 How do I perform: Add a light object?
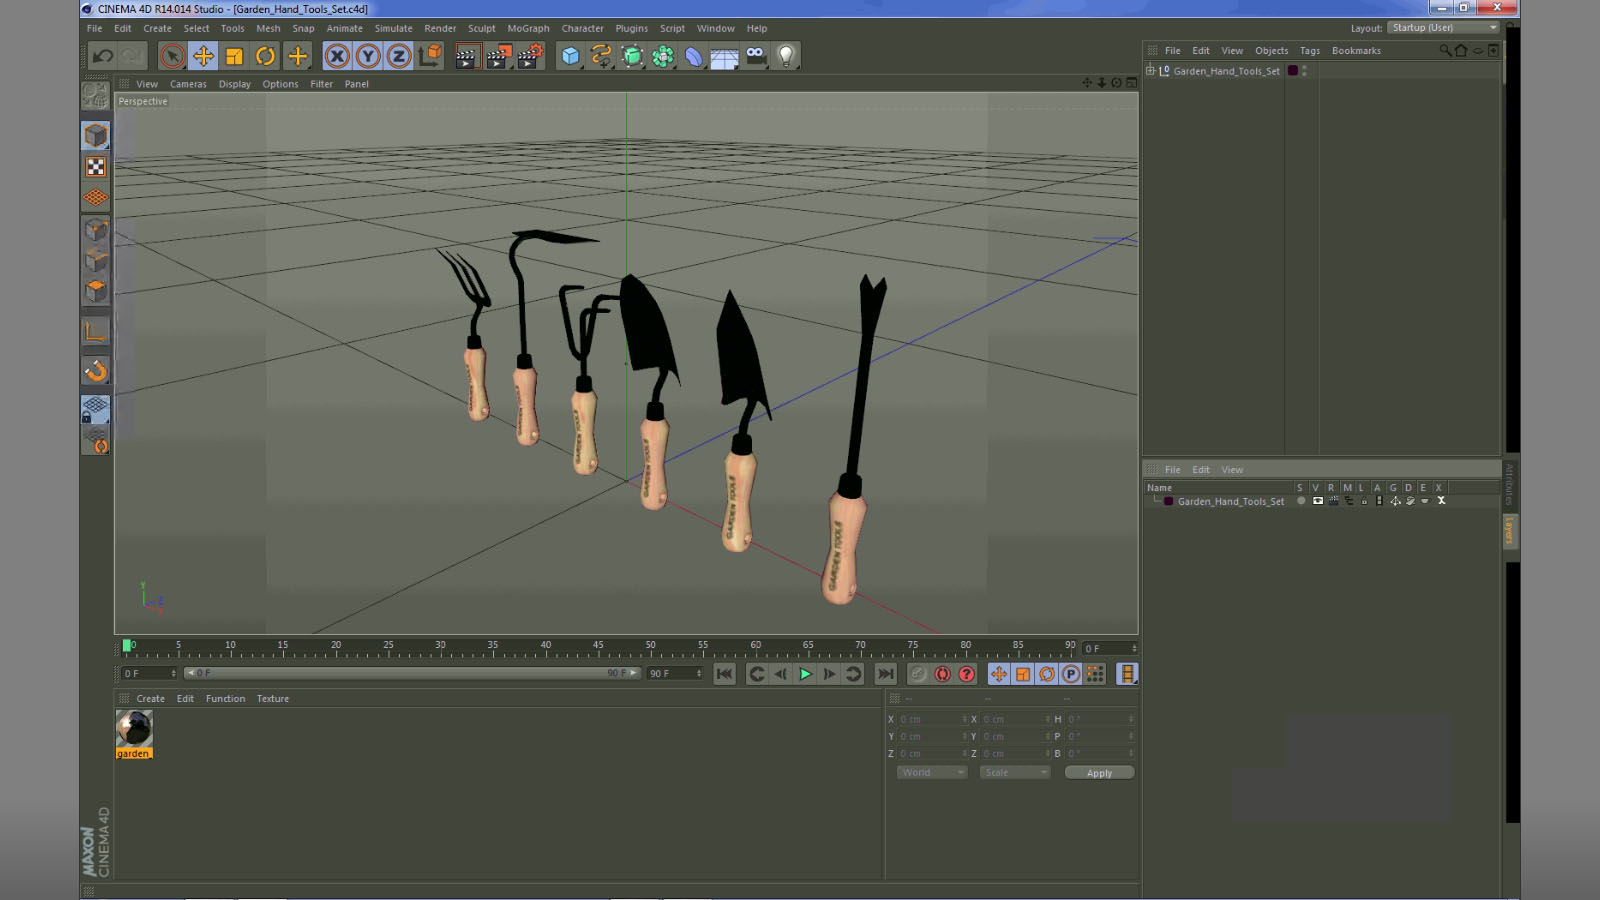(x=787, y=56)
